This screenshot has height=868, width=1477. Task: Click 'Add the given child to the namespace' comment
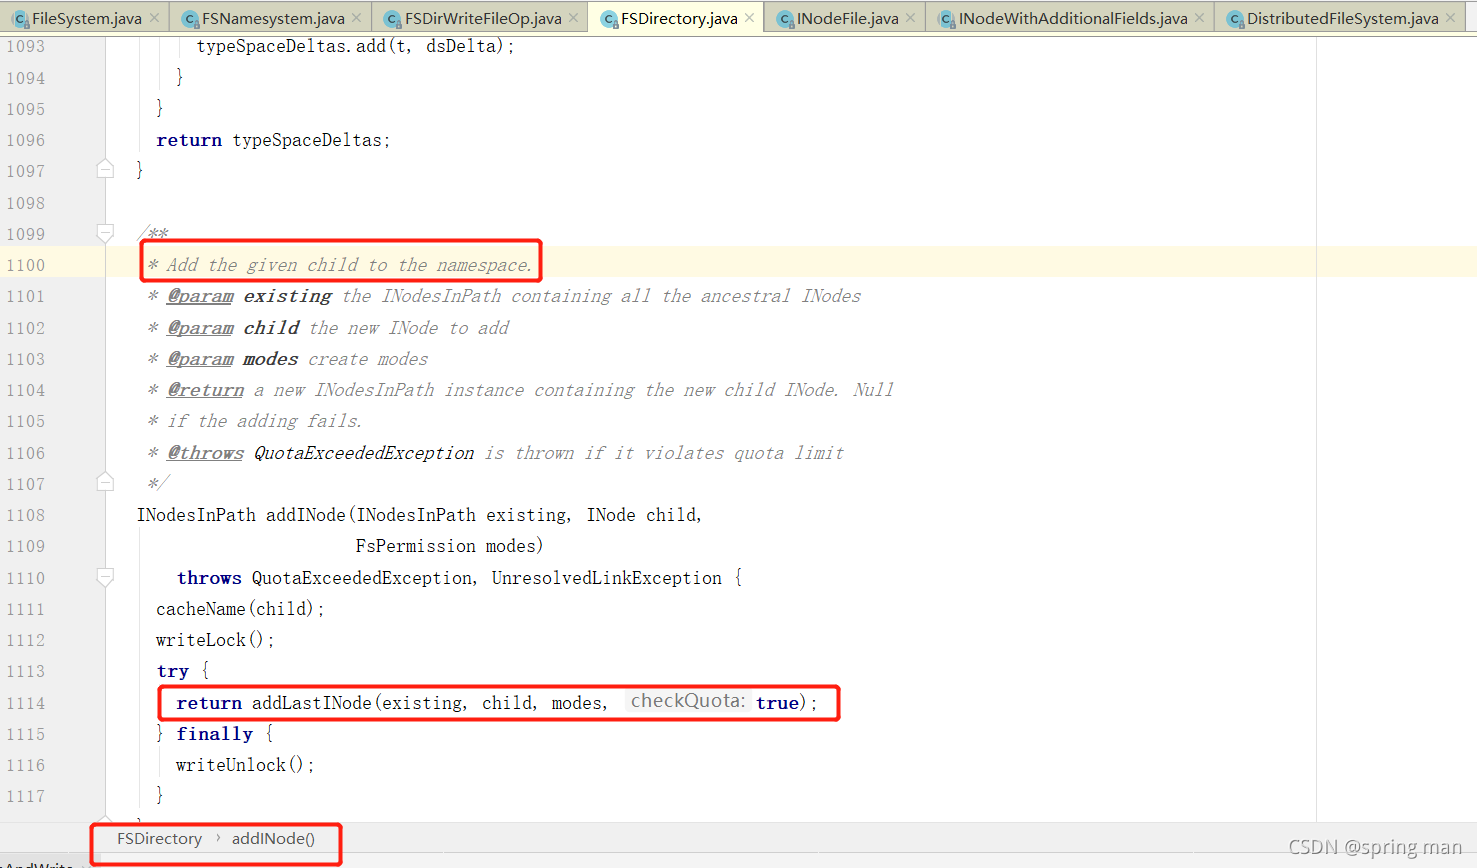point(349,265)
